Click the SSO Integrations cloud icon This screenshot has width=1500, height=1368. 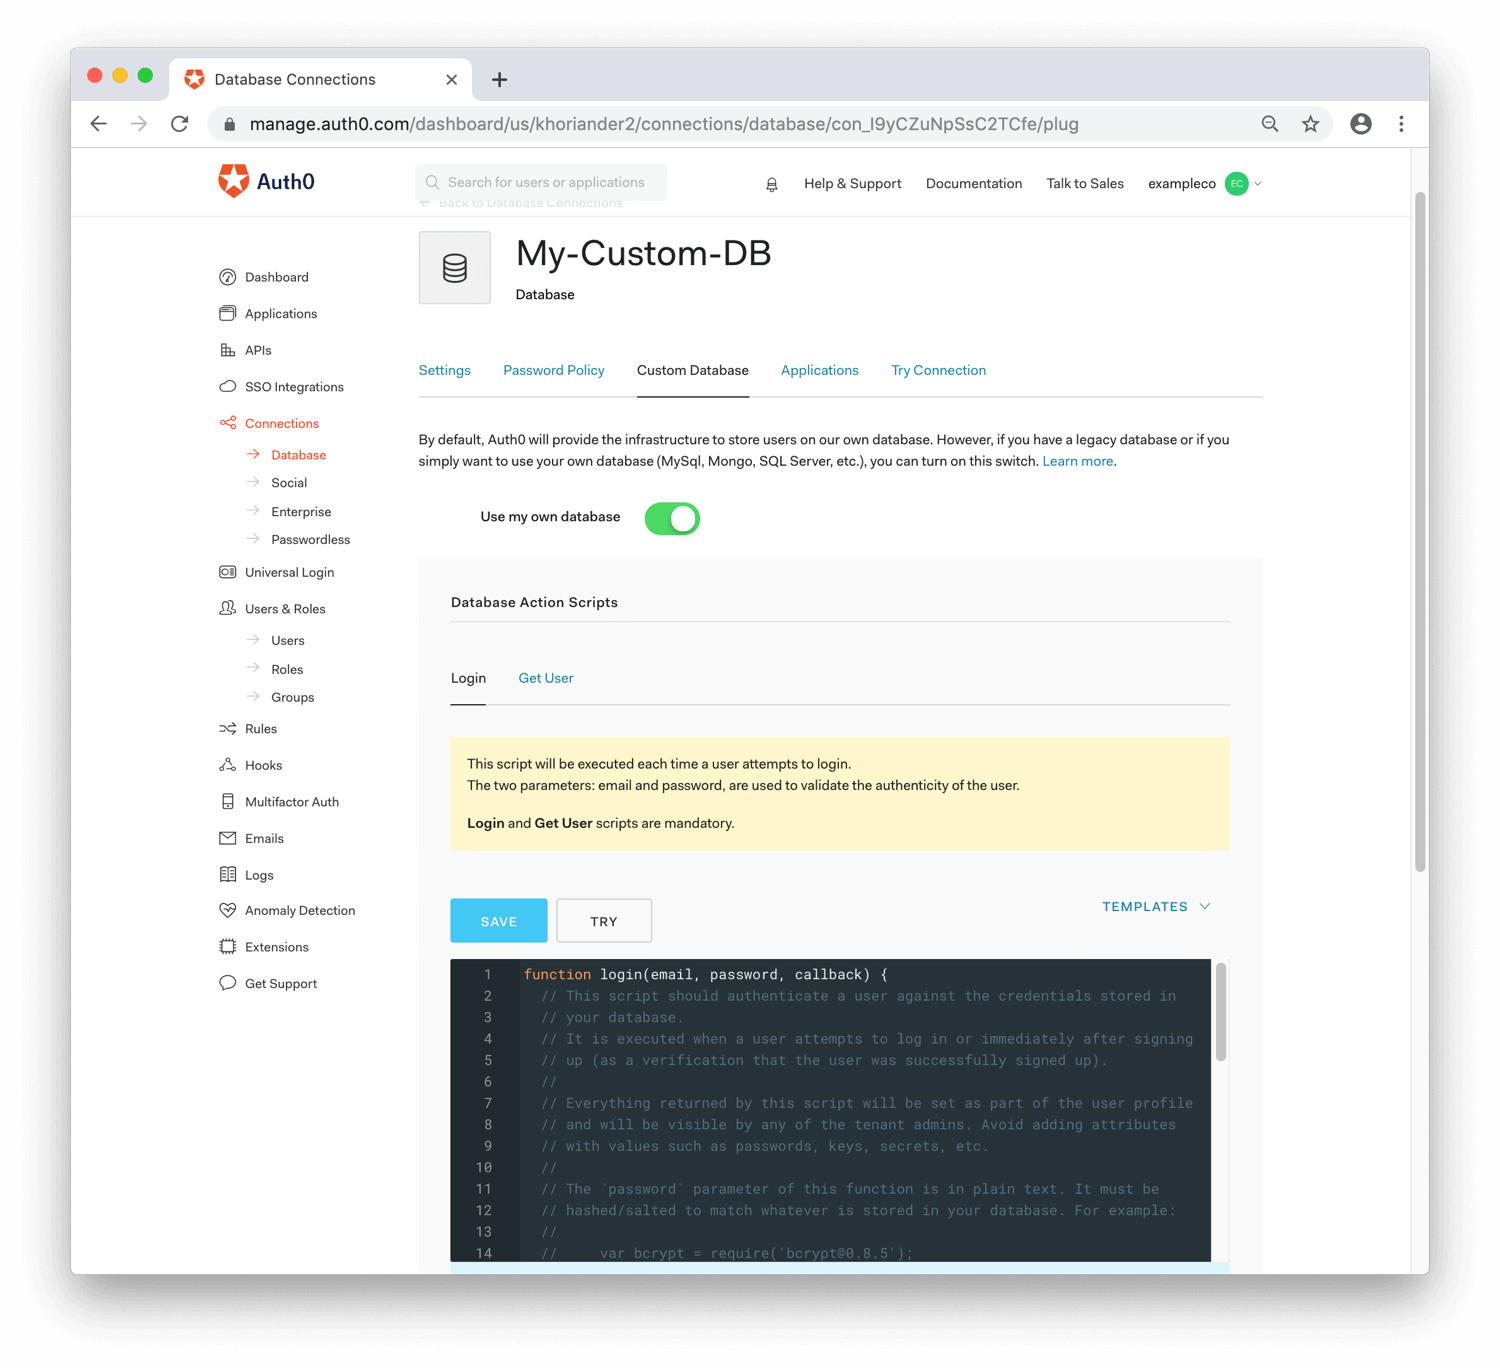click(x=228, y=386)
